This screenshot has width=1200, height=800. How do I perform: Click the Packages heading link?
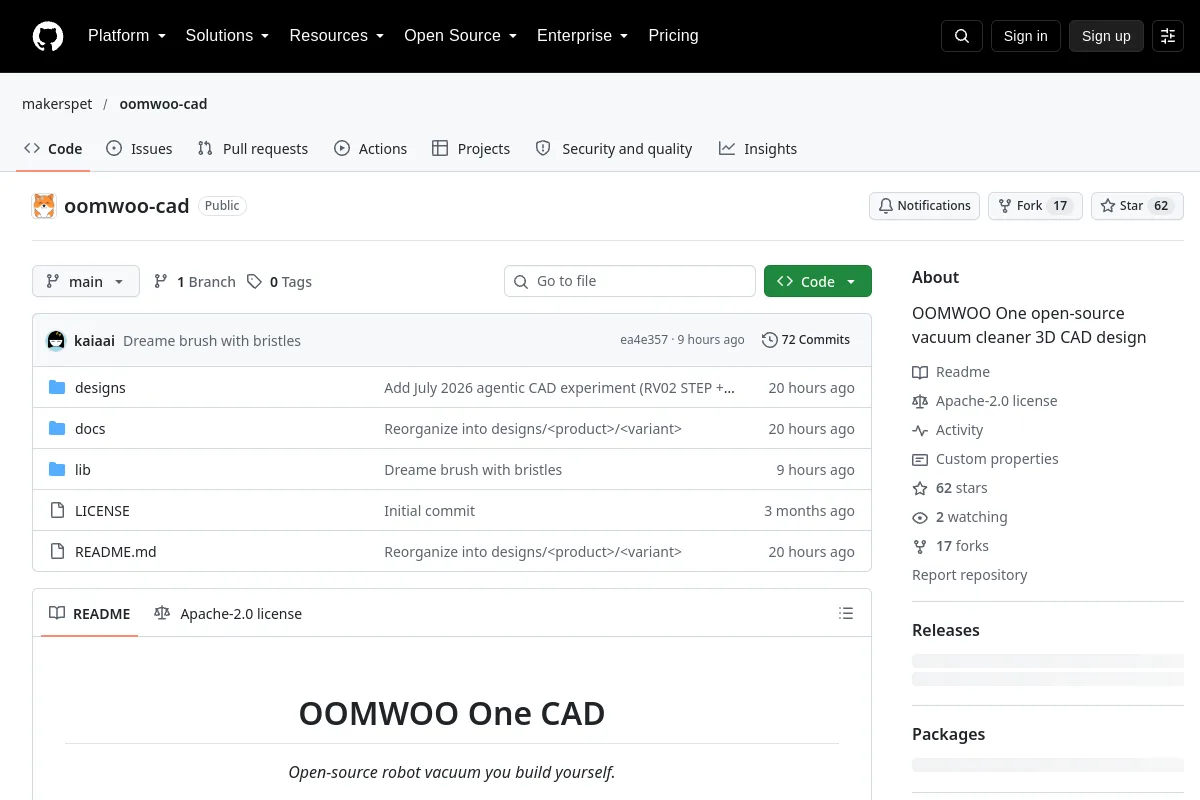[x=948, y=734]
